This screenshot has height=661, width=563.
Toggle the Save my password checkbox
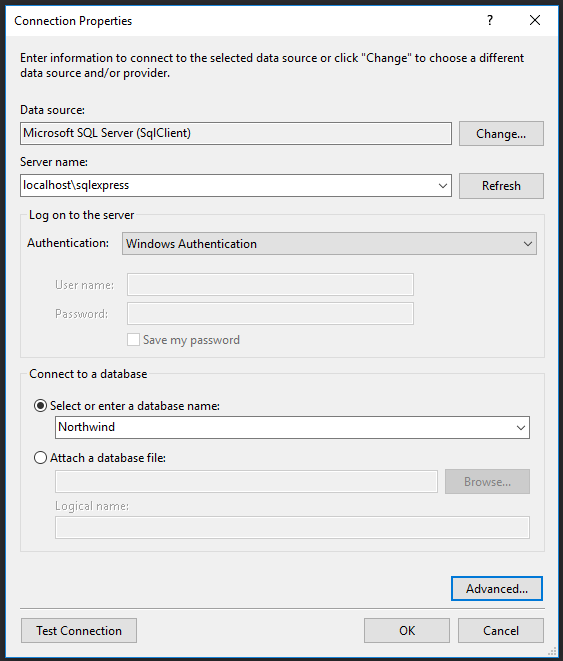click(133, 340)
